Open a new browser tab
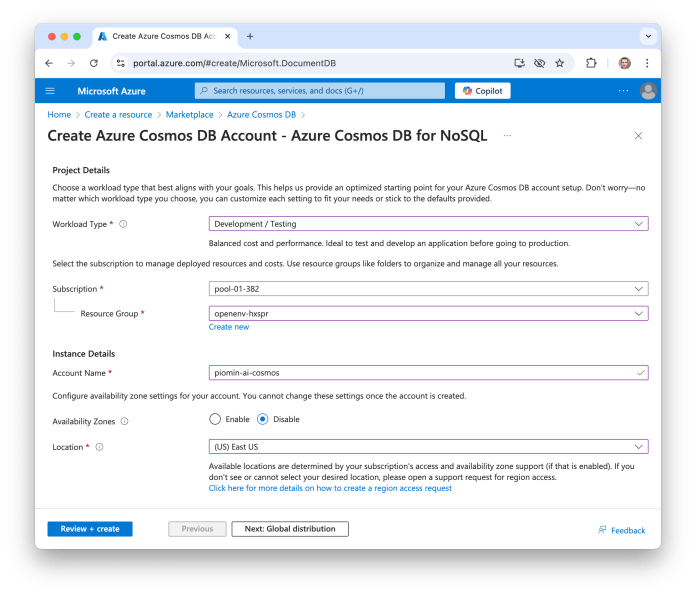 [x=250, y=36]
